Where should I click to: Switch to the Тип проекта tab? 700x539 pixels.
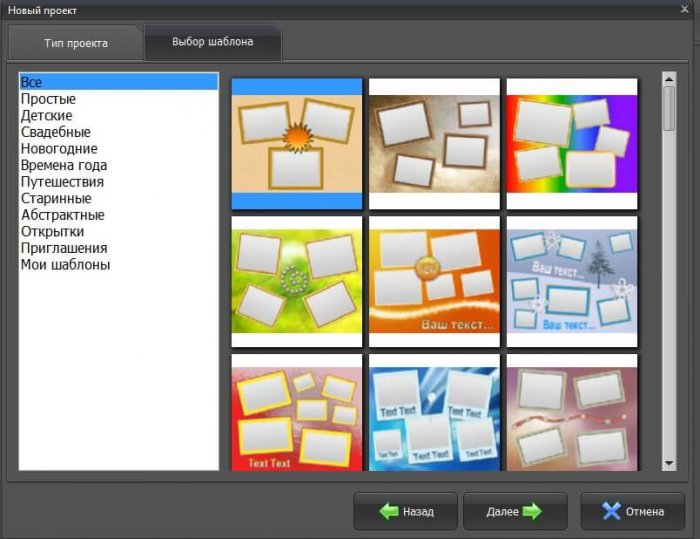[x=76, y=44]
